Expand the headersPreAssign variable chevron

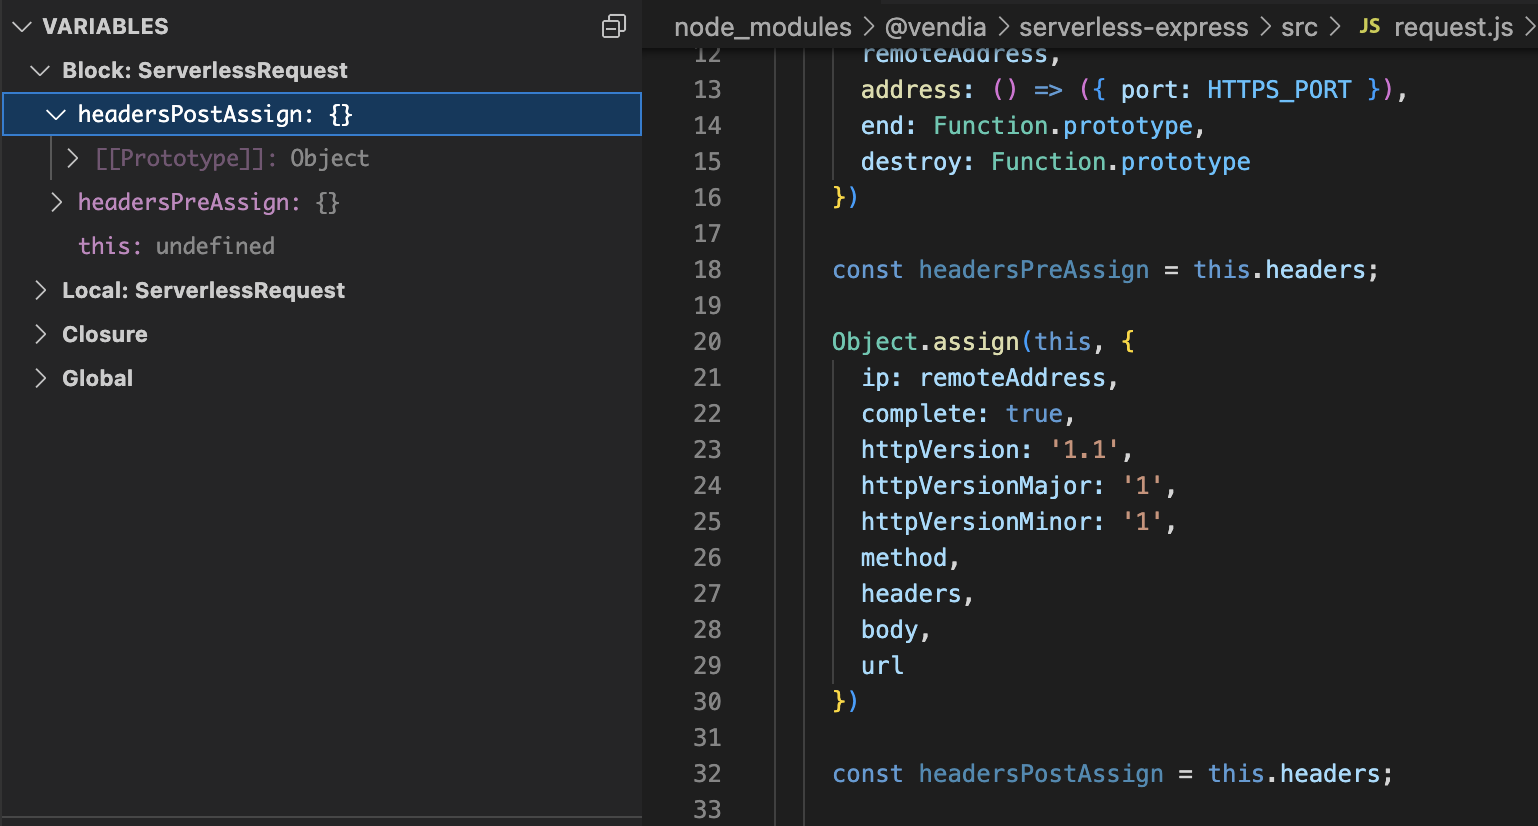tap(56, 202)
